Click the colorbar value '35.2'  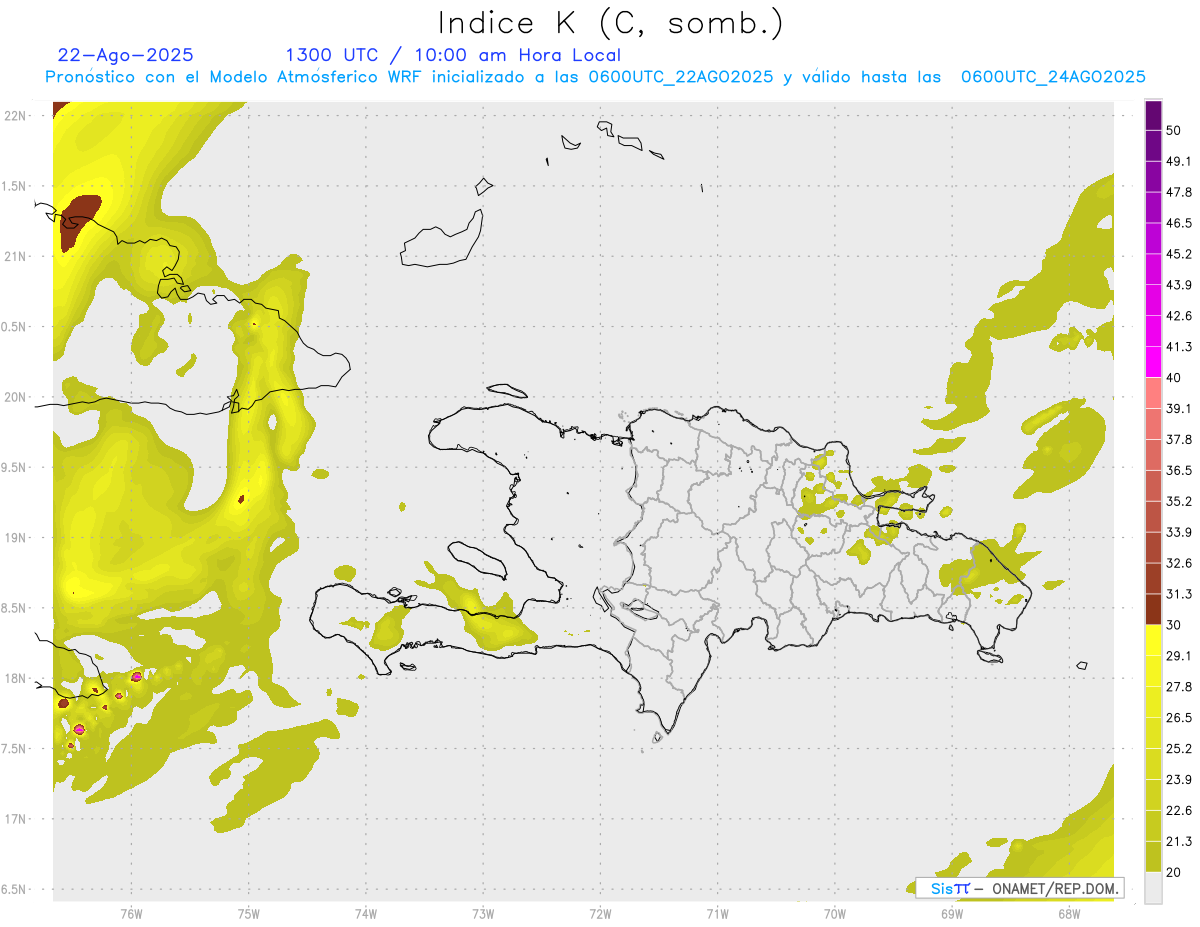[1179, 501]
